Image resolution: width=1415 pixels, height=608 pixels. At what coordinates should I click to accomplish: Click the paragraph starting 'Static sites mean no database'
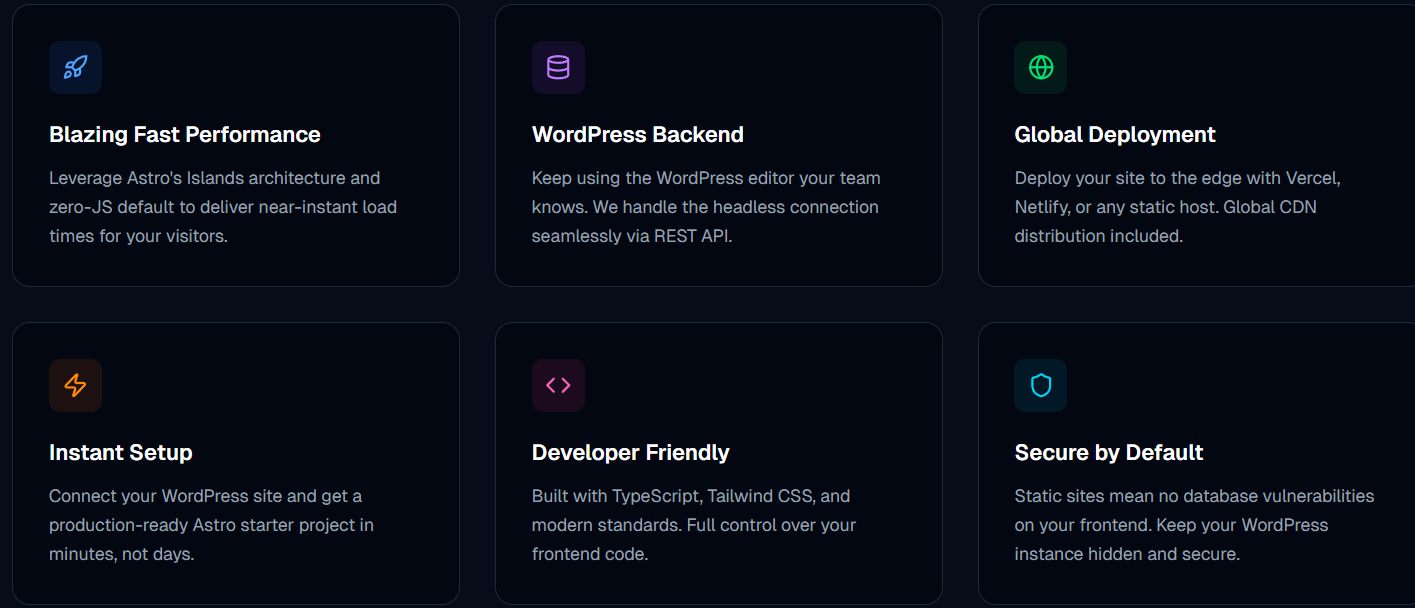click(1195, 525)
